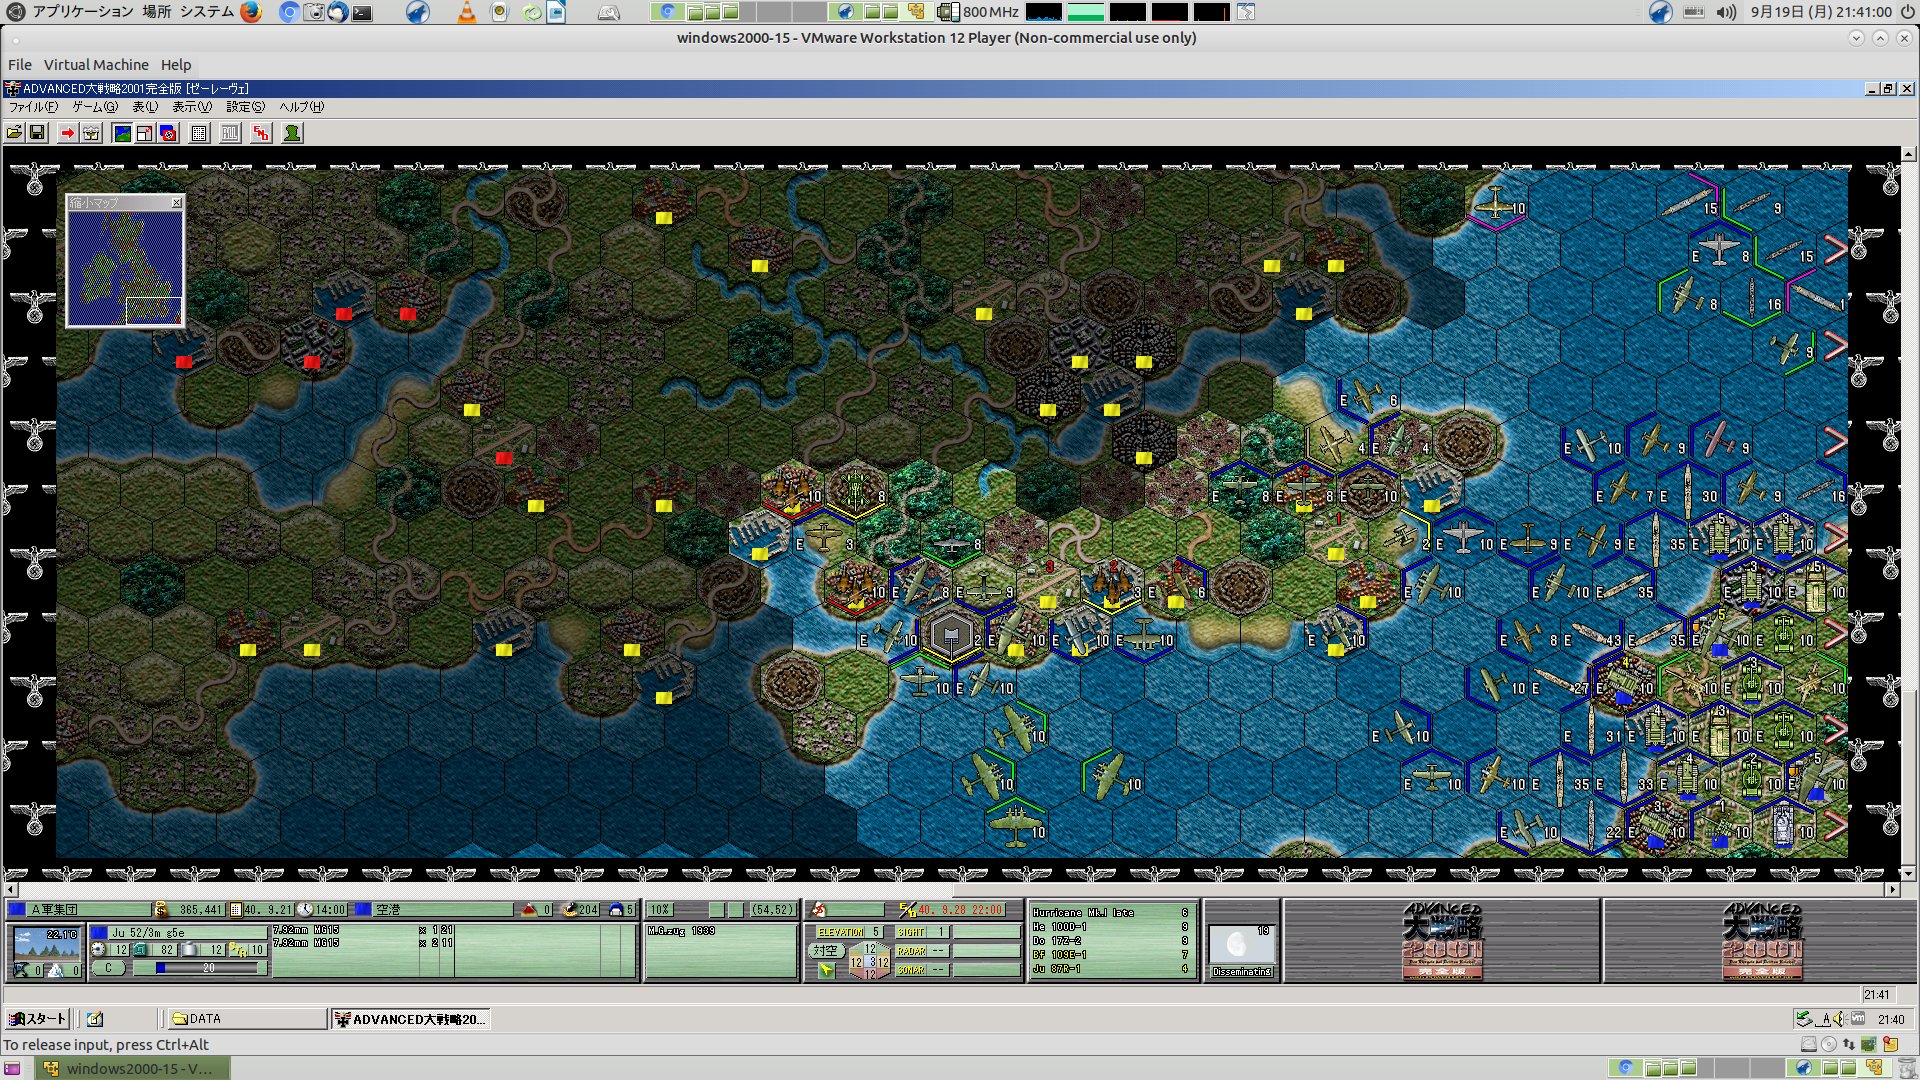Click the unit production toolbar icon beside the red arrow
This screenshot has width=1920, height=1080.
[91, 133]
